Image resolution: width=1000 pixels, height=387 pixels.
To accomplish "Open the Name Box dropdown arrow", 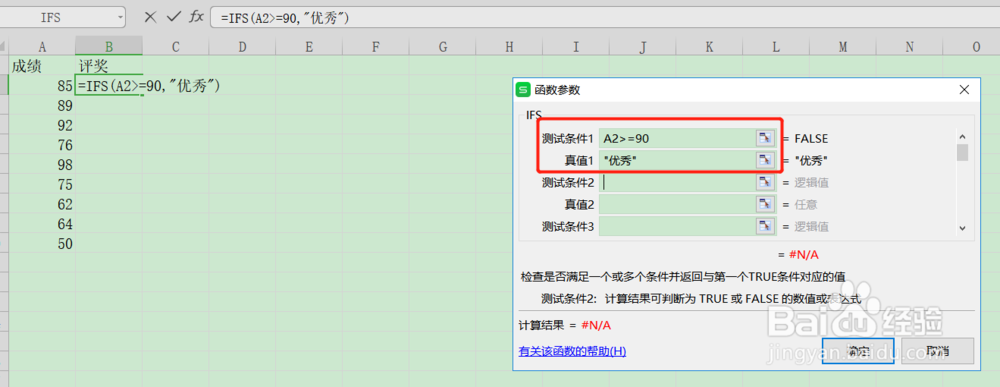I will coord(121,17).
